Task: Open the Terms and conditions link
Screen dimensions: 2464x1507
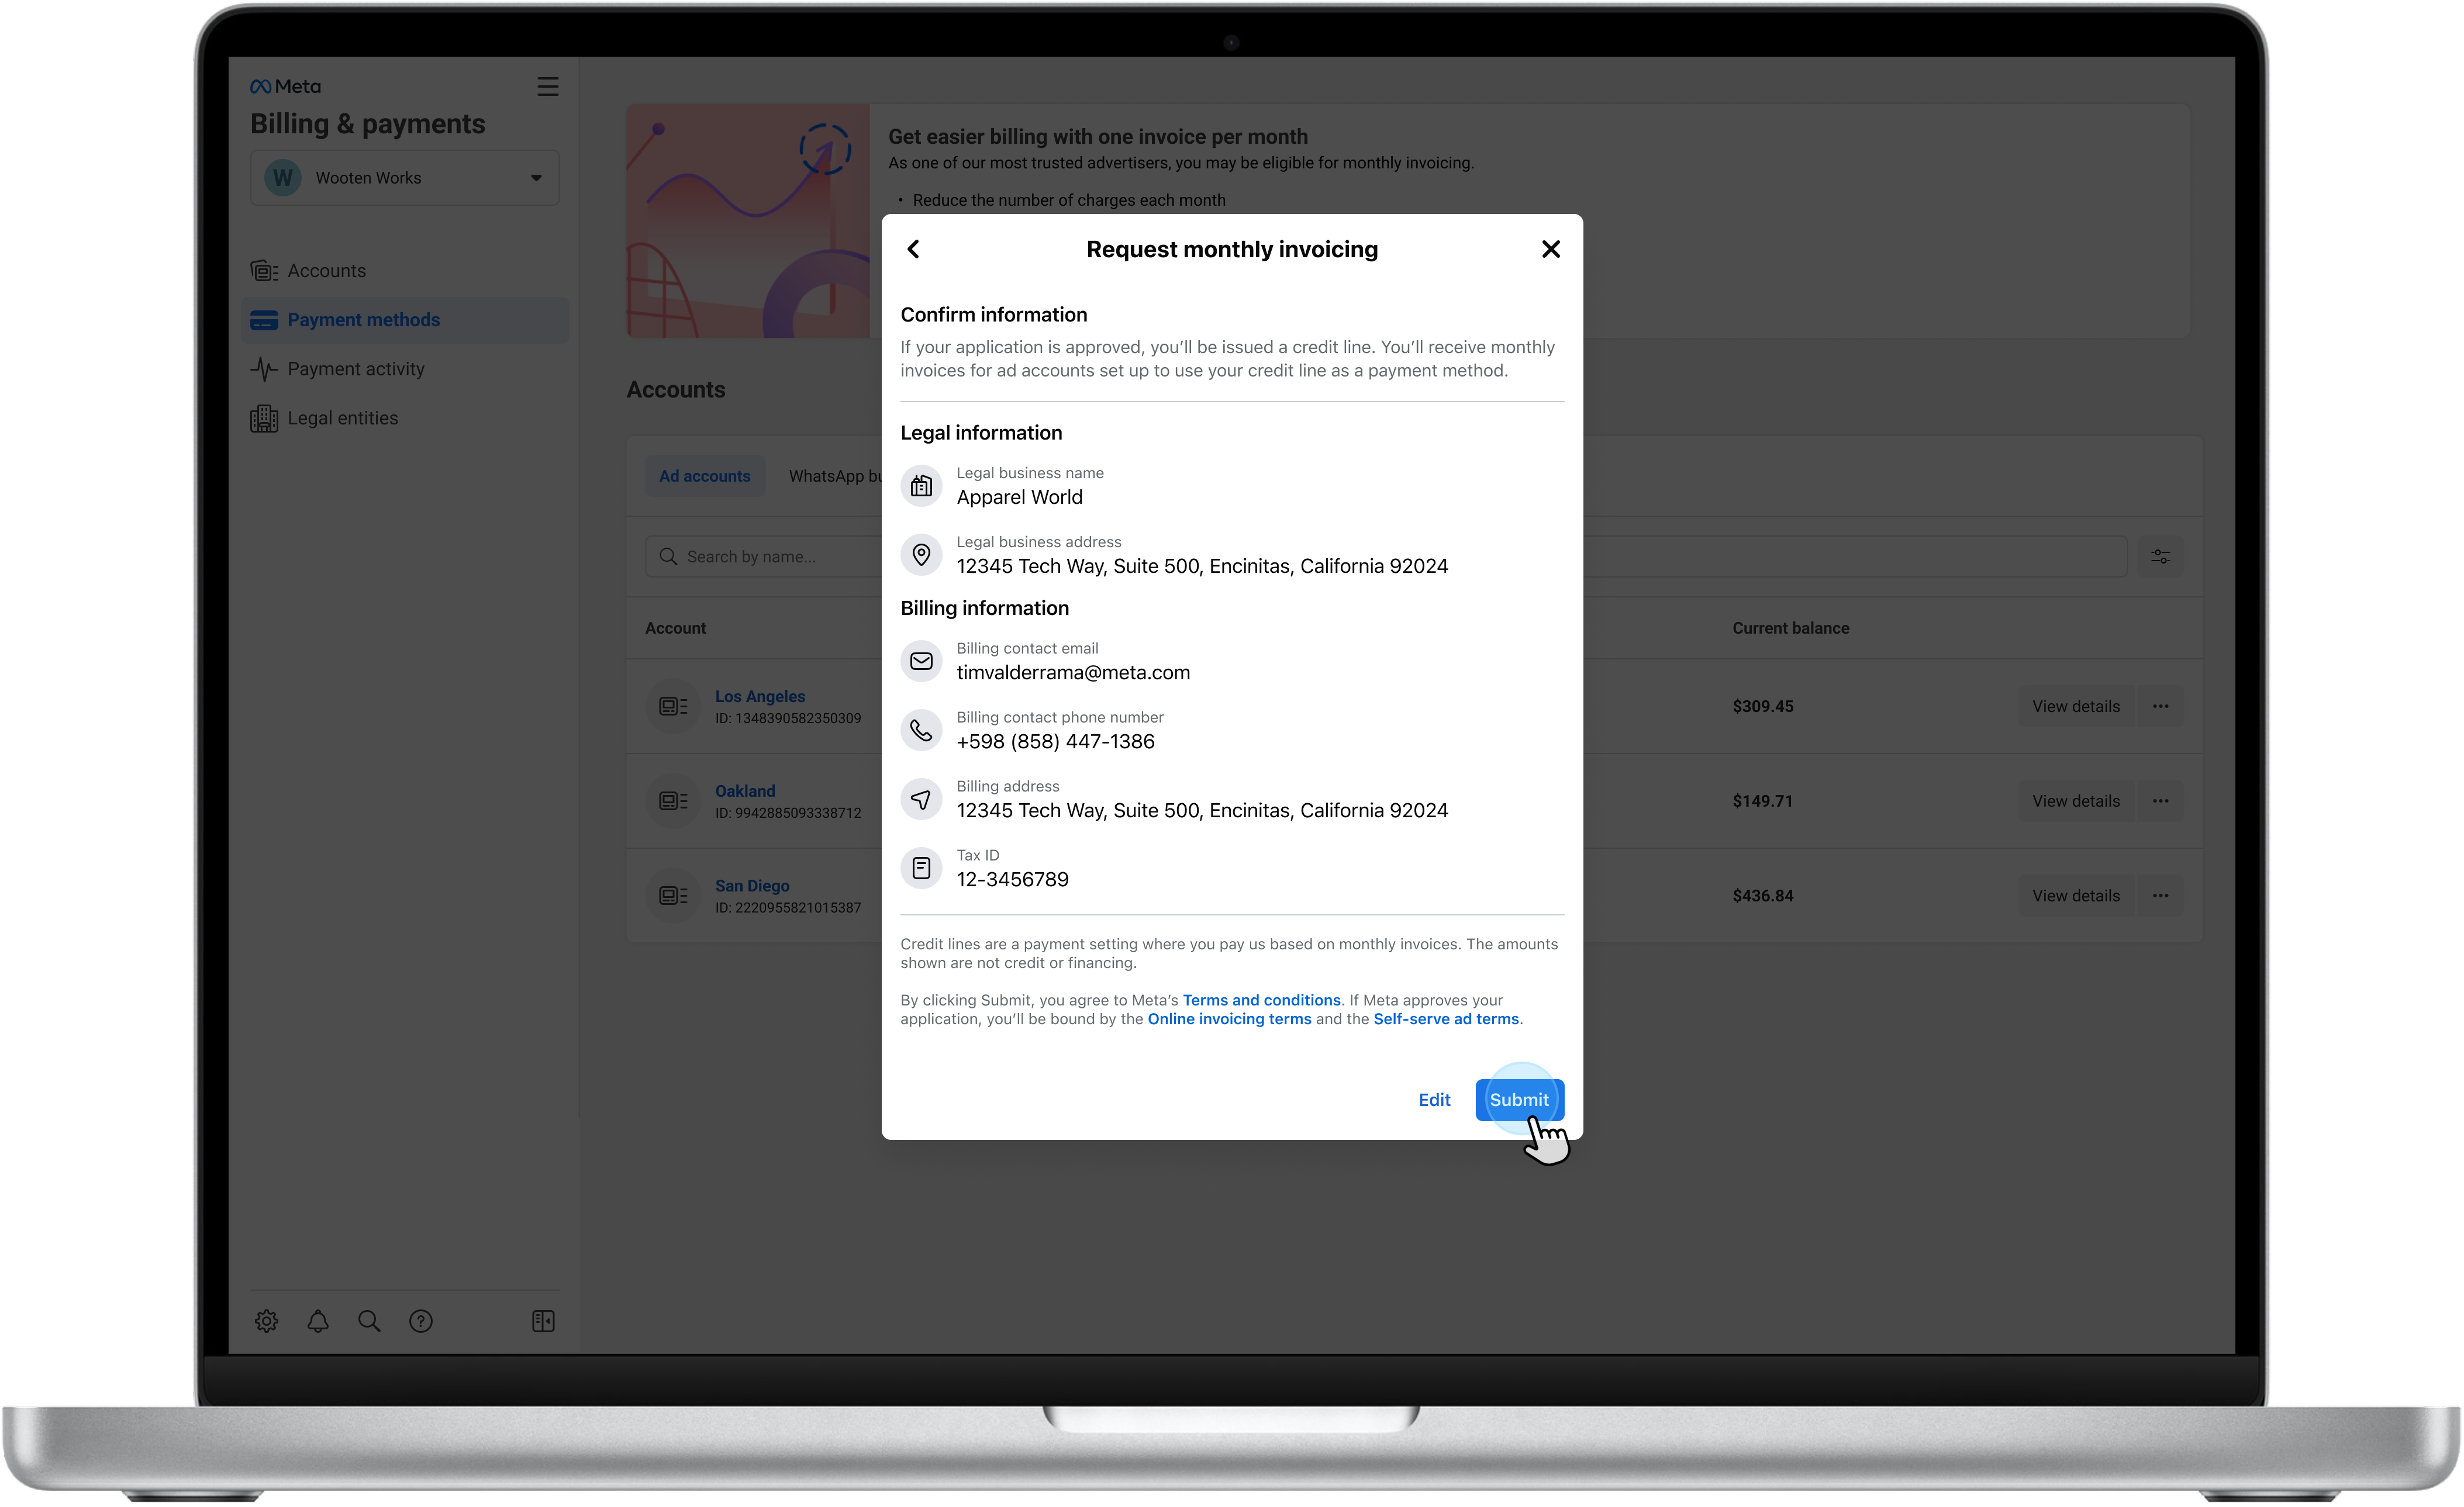Action: (x=1261, y=1000)
